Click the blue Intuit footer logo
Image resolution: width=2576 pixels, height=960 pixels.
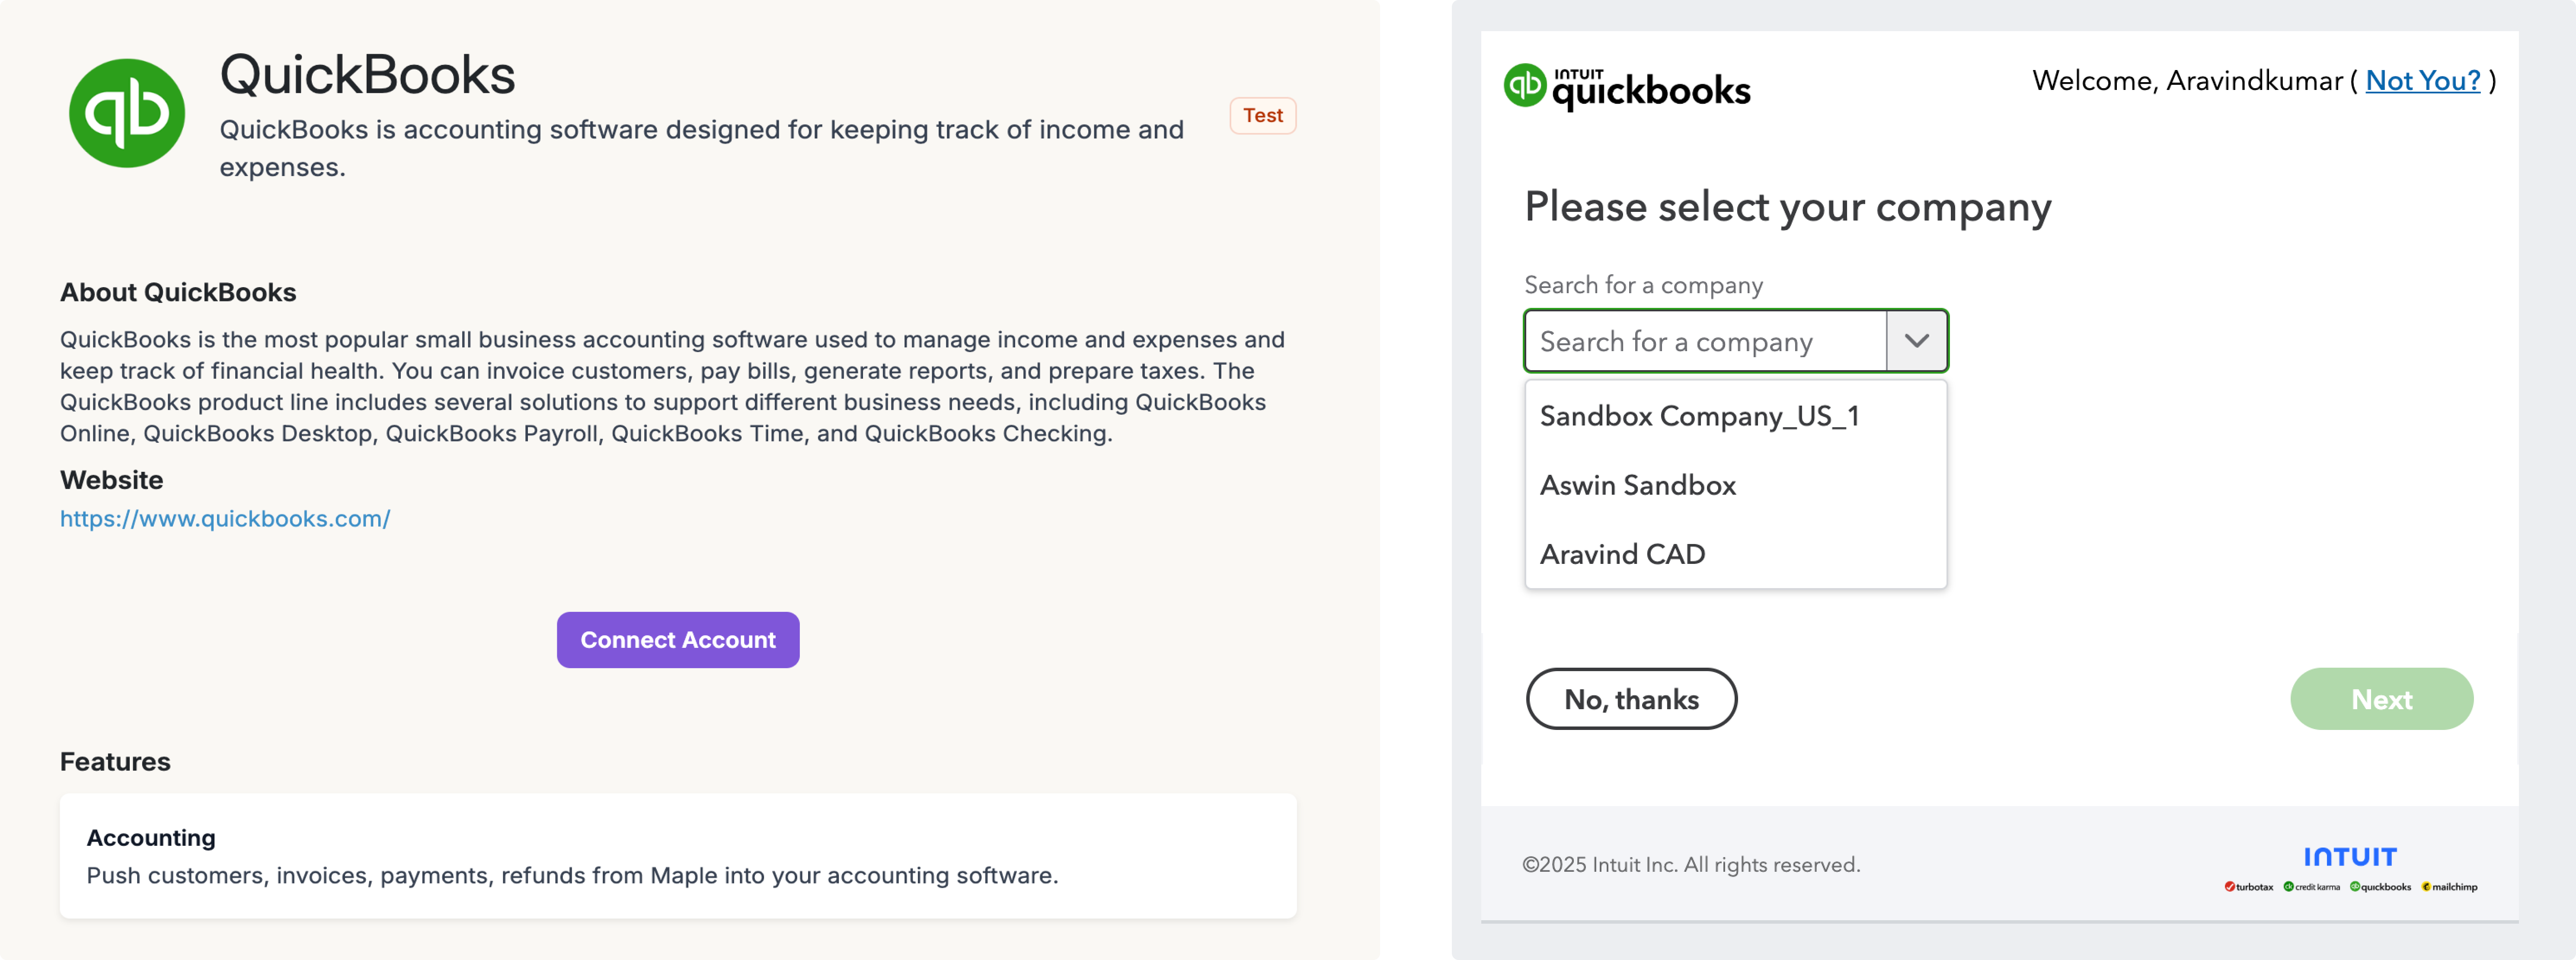click(x=2350, y=857)
